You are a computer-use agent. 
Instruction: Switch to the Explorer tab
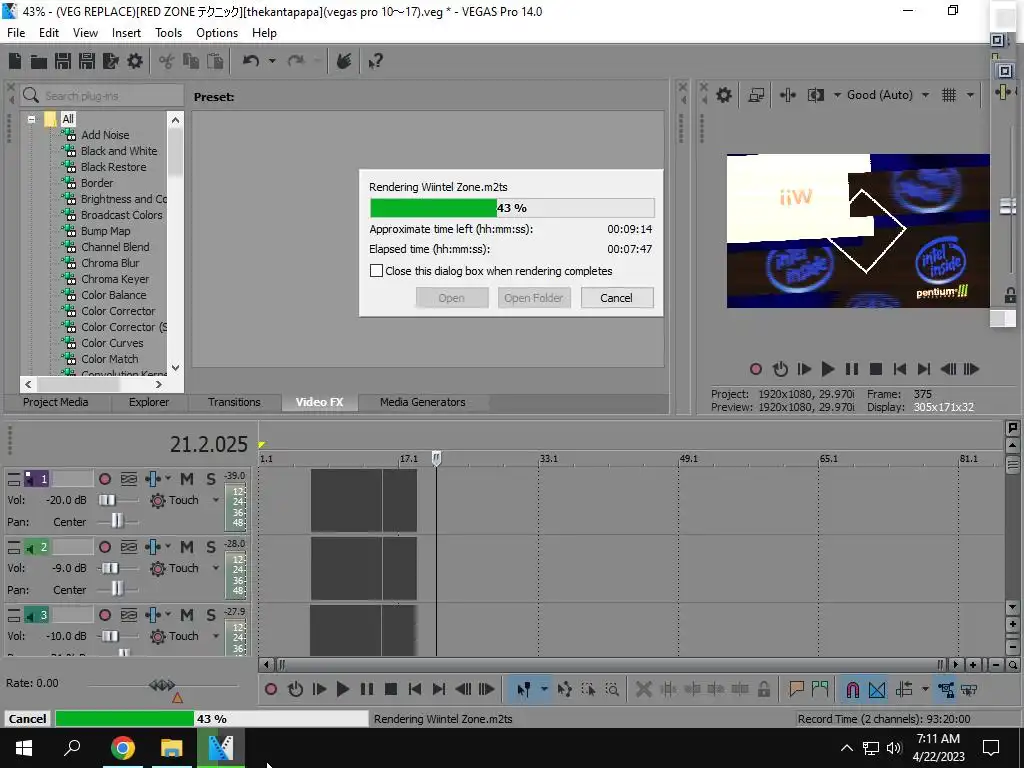tap(148, 402)
